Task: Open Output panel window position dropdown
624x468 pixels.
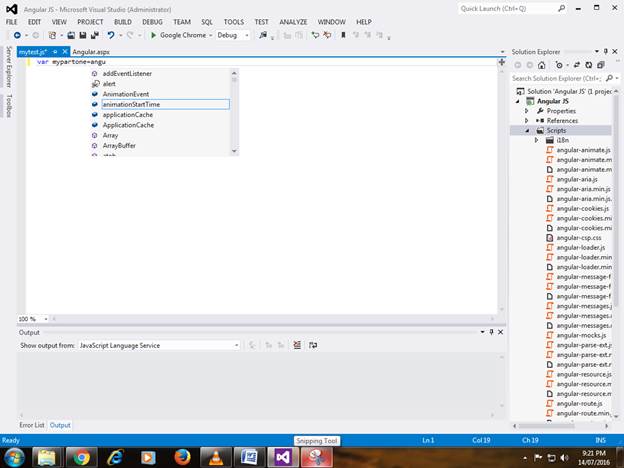Action: (482, 332)
